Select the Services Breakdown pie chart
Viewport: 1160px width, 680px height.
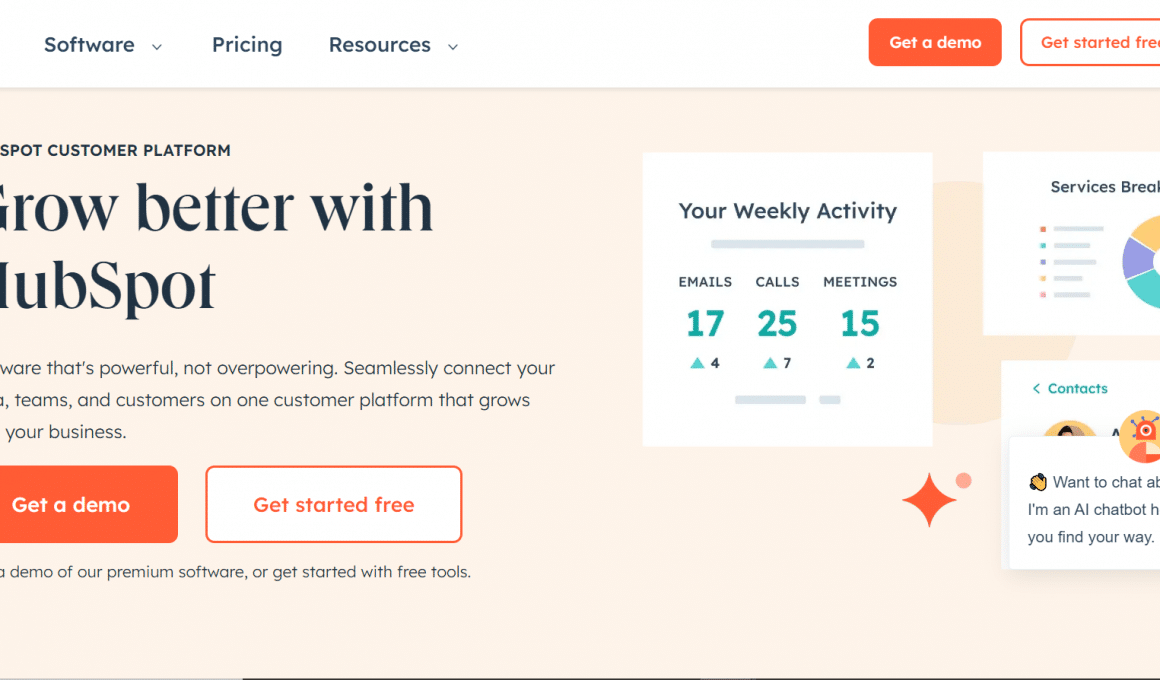click(x=1142, y=260)
